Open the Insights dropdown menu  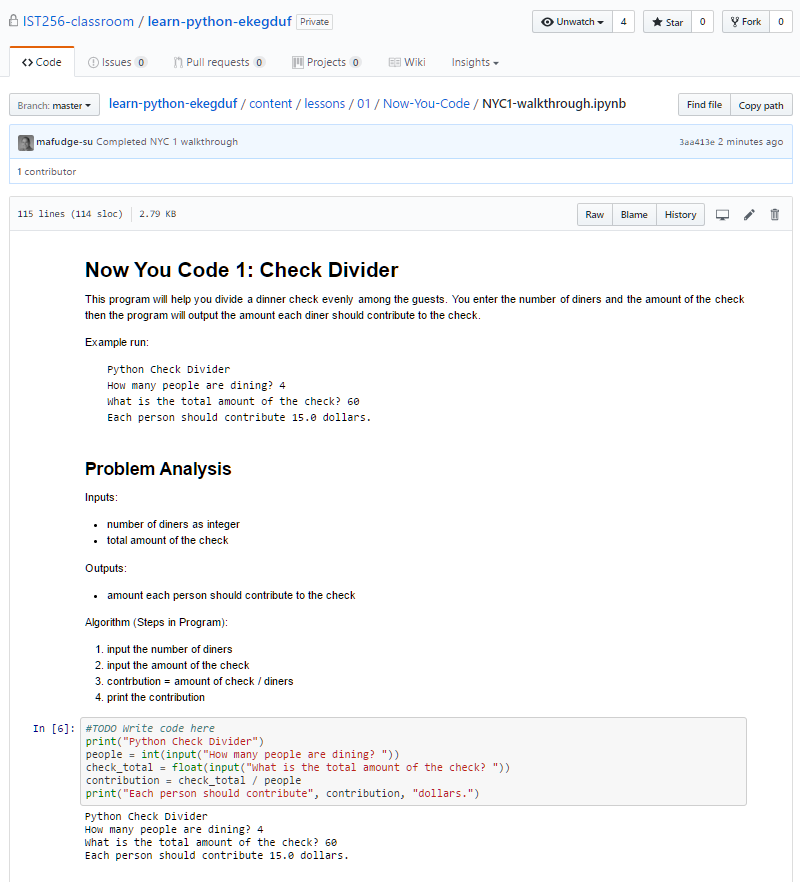[x=474, y=62]
